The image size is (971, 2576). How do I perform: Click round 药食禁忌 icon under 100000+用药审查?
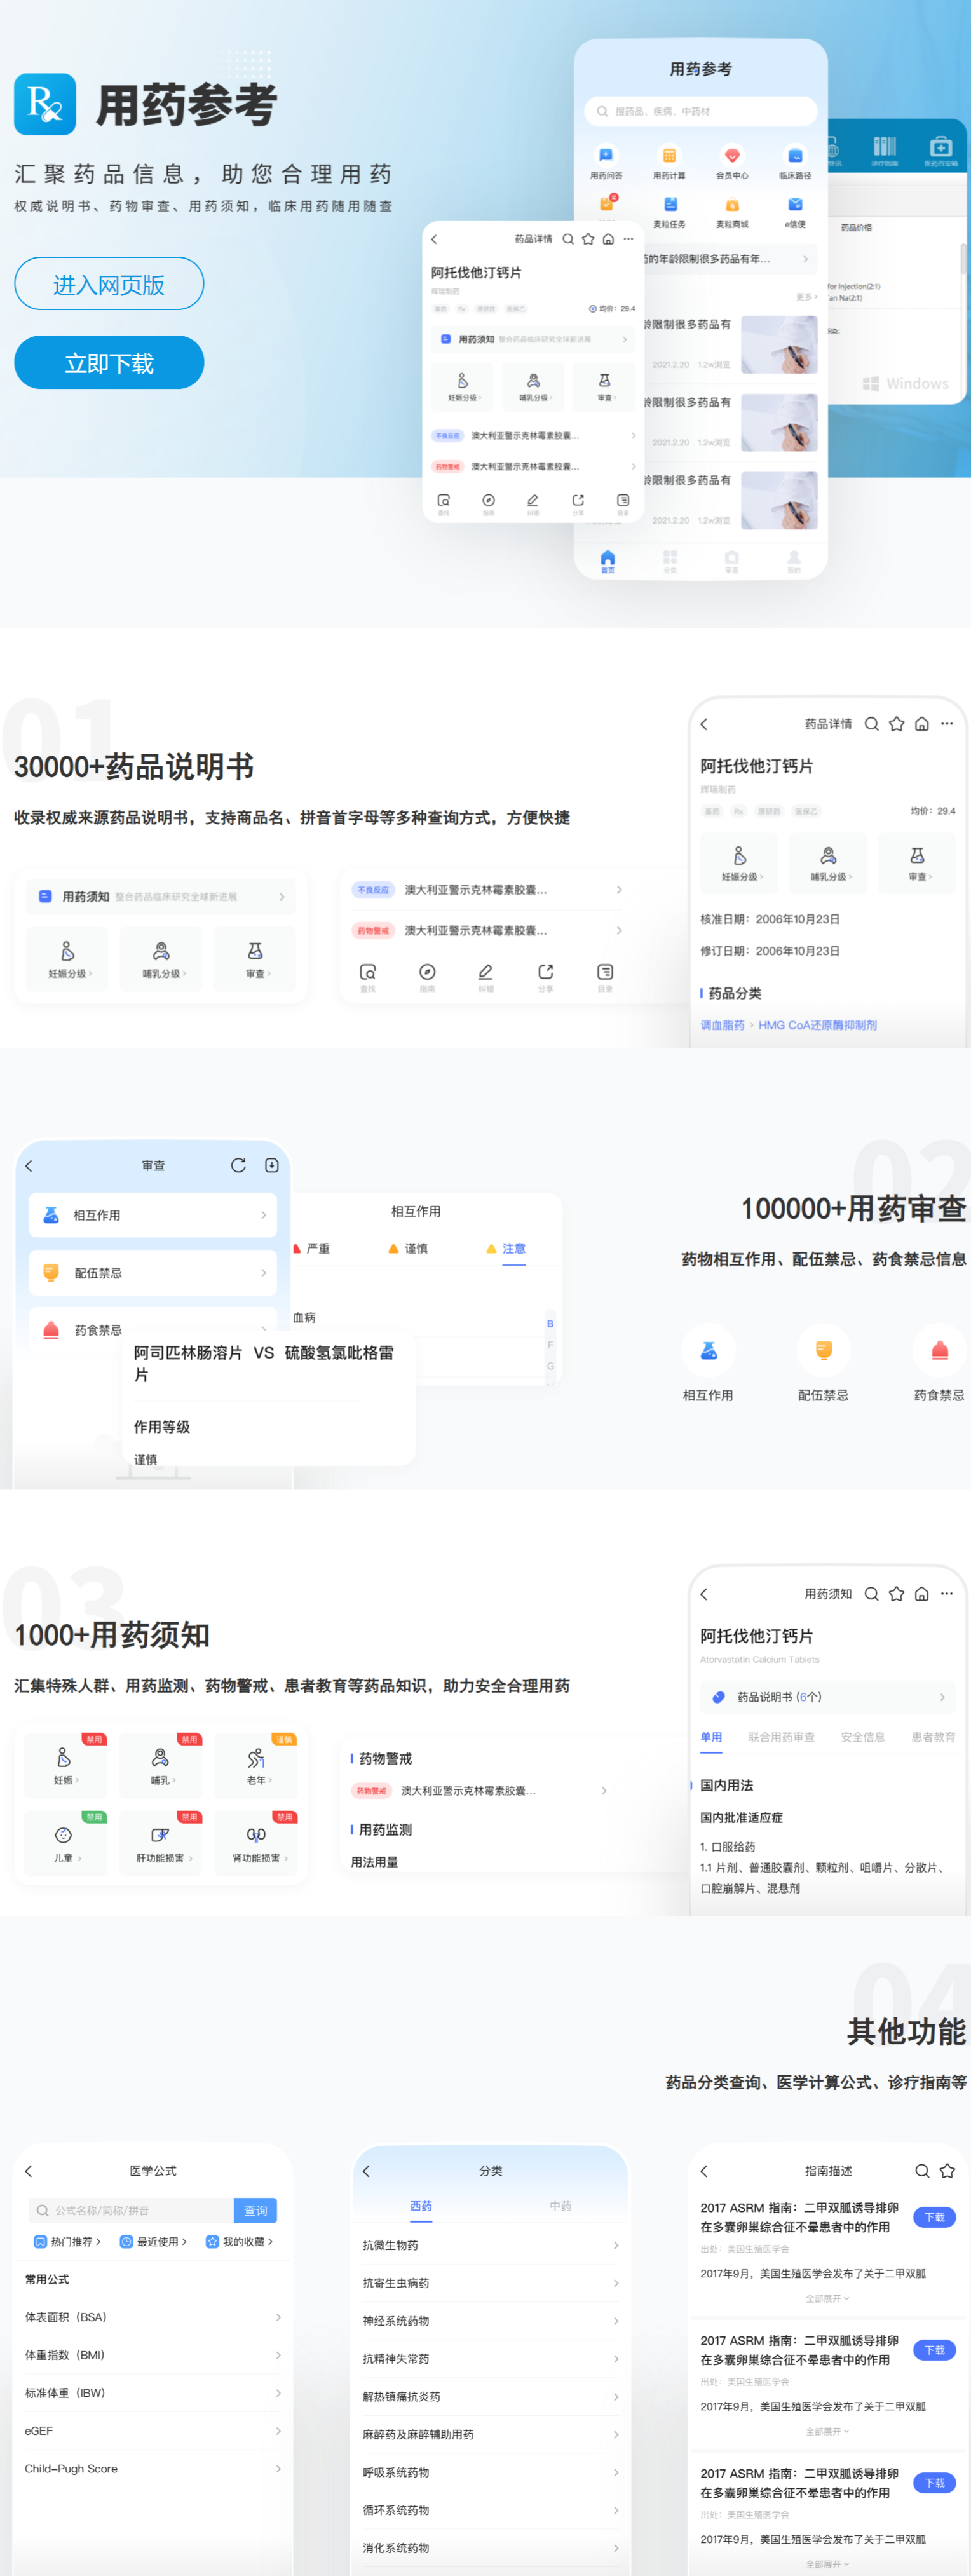point(939,1351)
